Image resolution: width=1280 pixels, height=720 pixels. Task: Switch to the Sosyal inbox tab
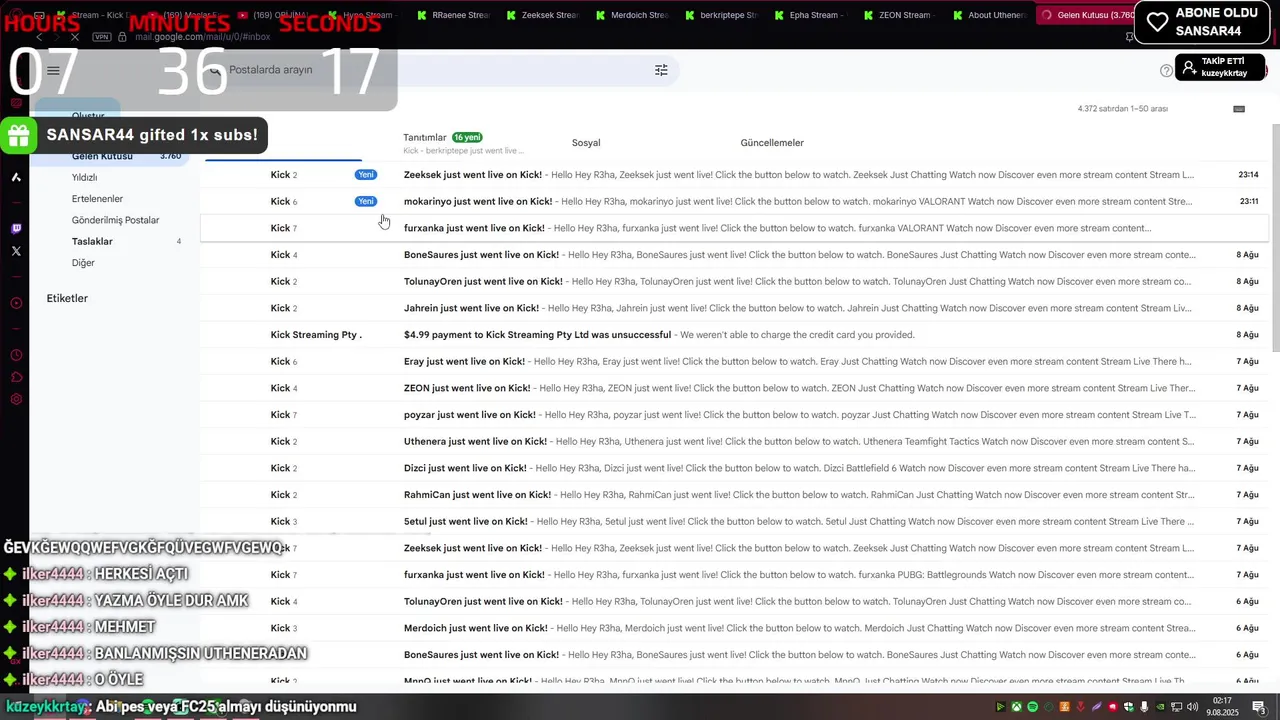[x=586, y=143]
